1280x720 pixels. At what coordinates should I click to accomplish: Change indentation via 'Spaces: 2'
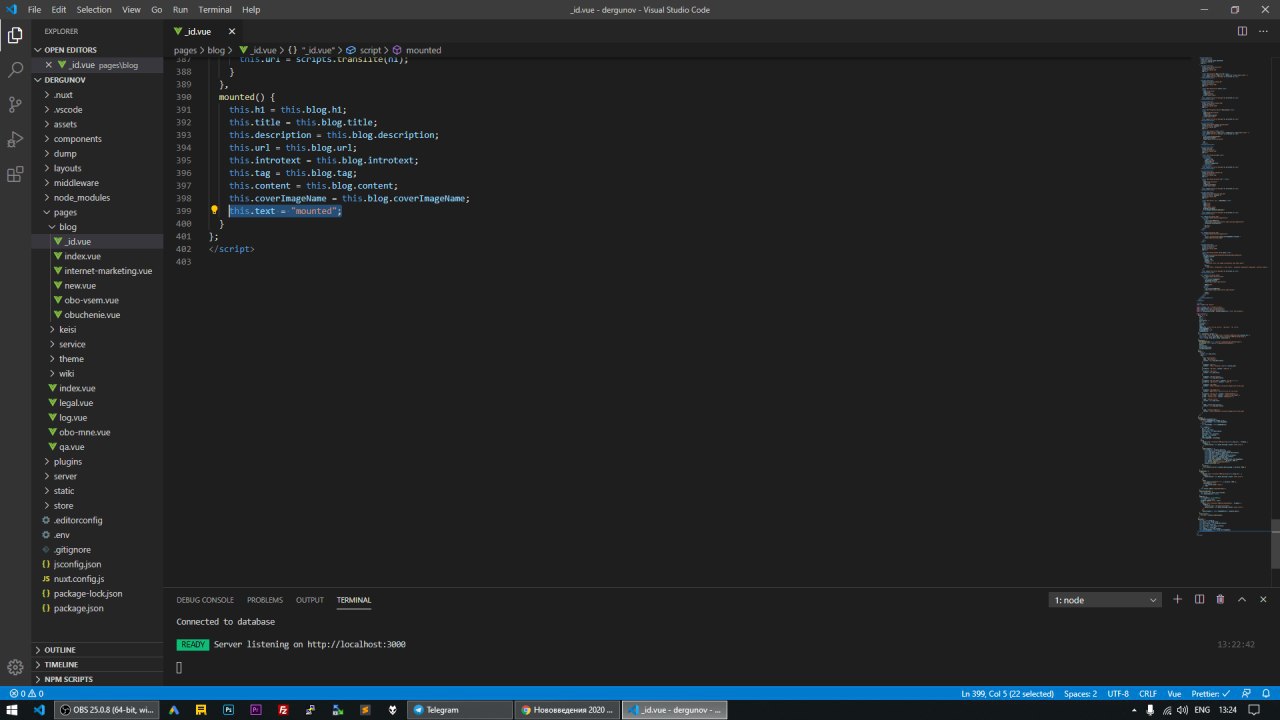click(1080, 694)
